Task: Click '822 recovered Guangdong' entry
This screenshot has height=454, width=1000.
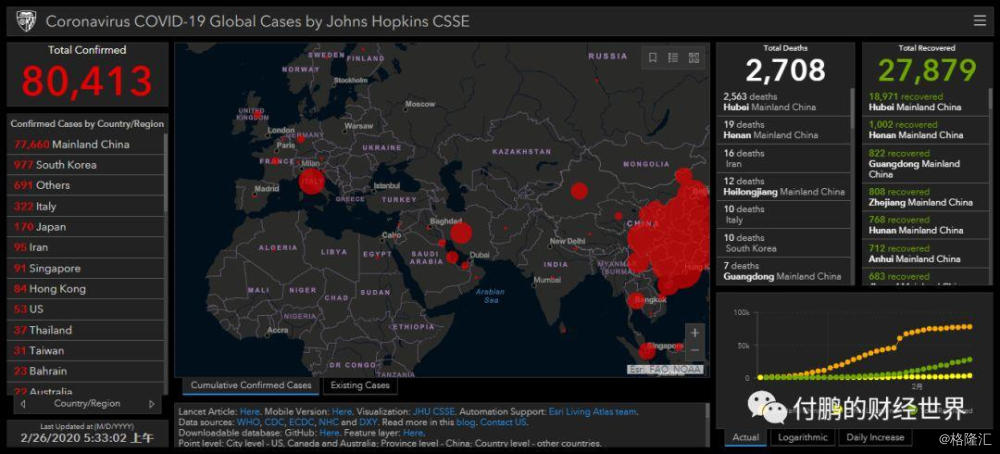Action: 927,163
